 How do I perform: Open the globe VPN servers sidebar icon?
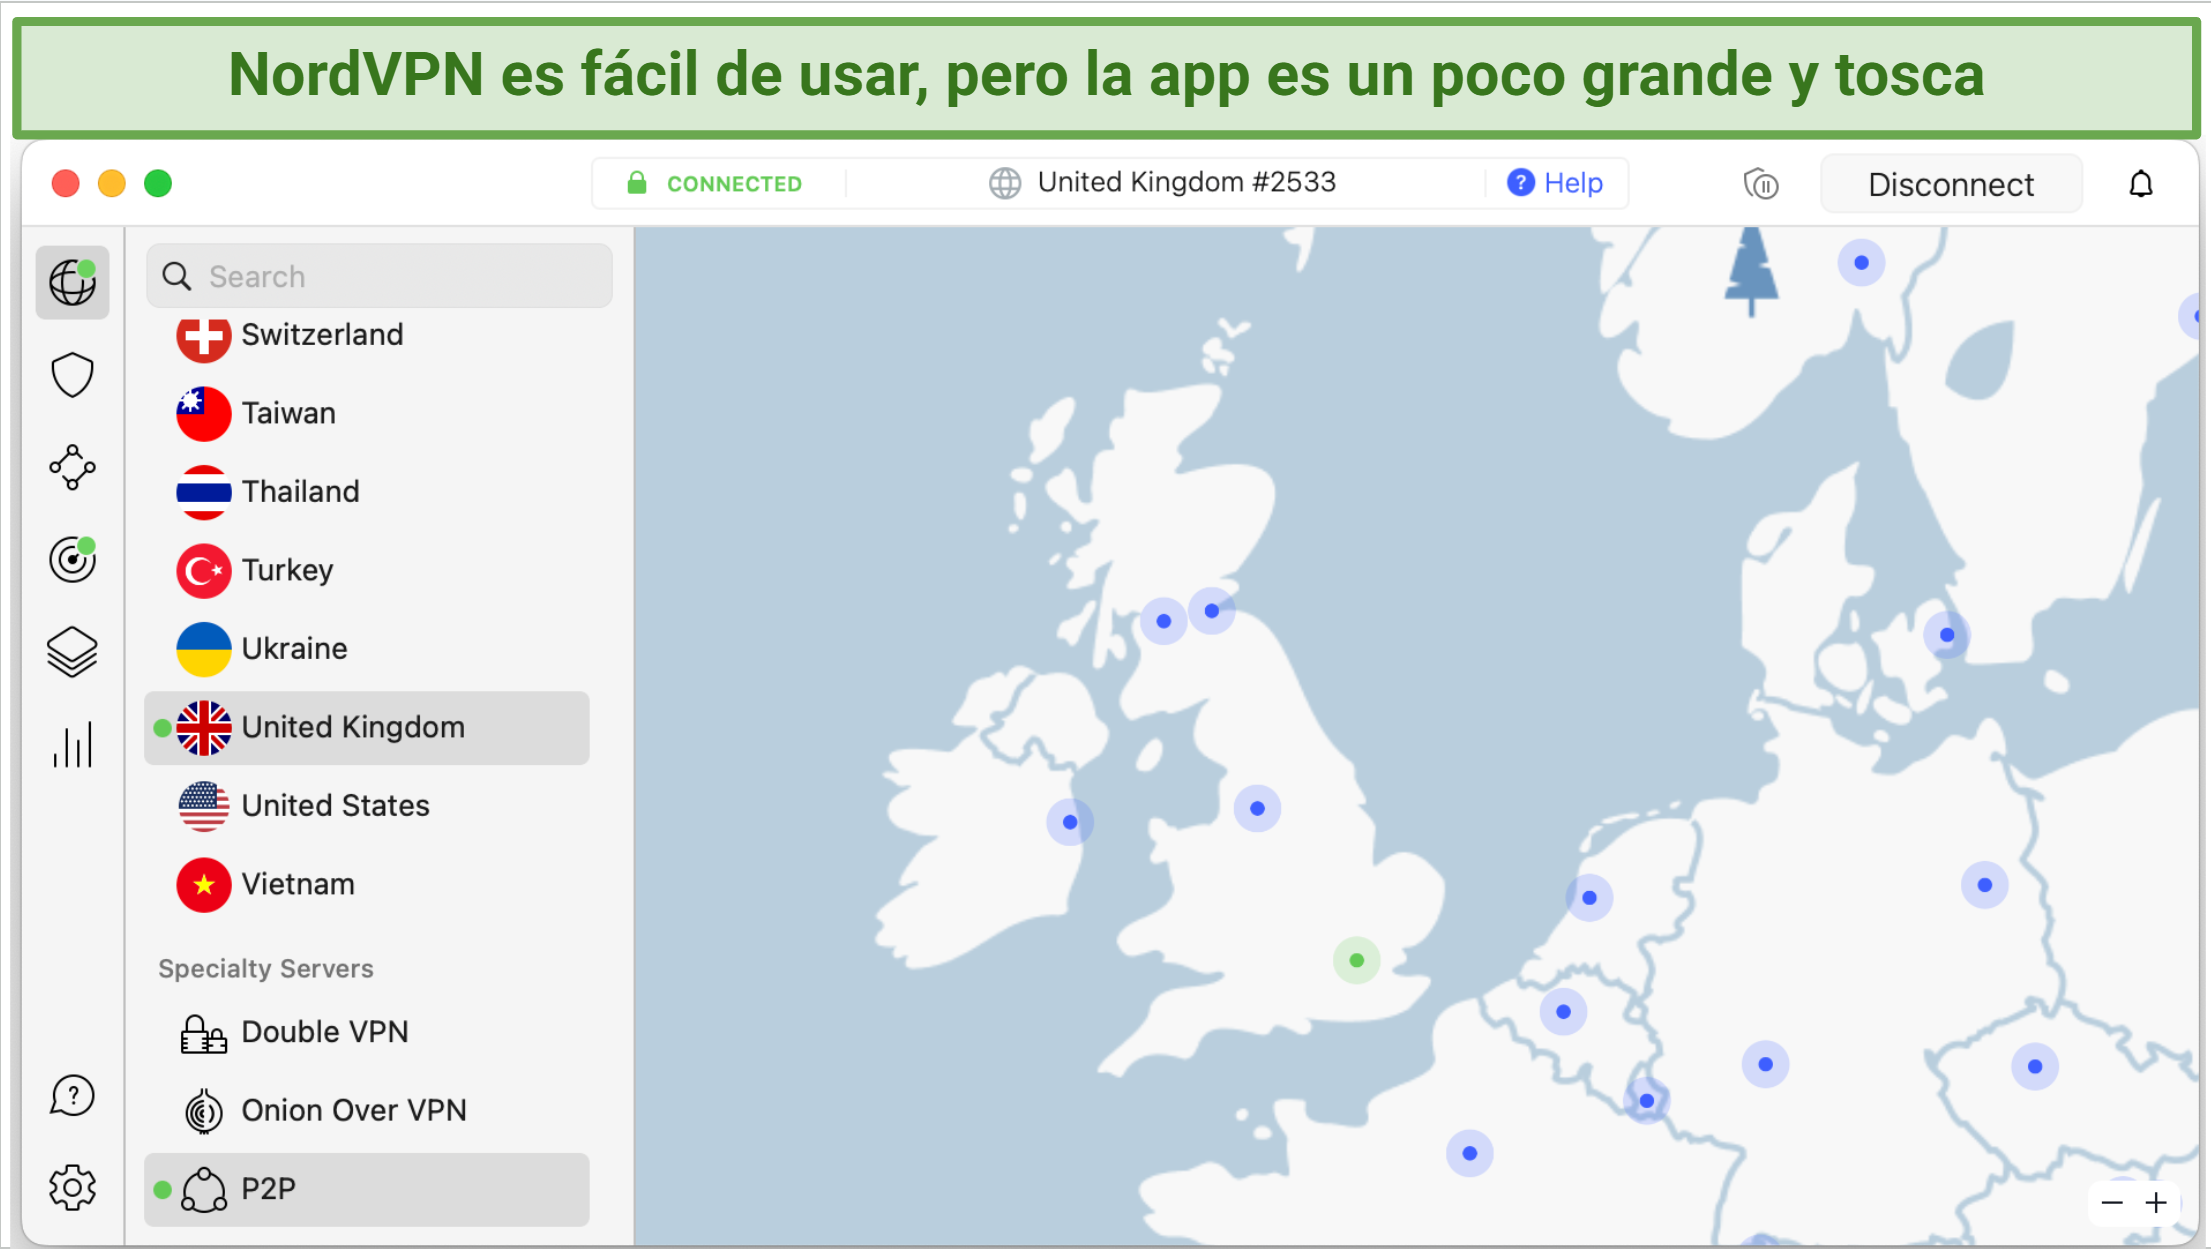point(72,283)
